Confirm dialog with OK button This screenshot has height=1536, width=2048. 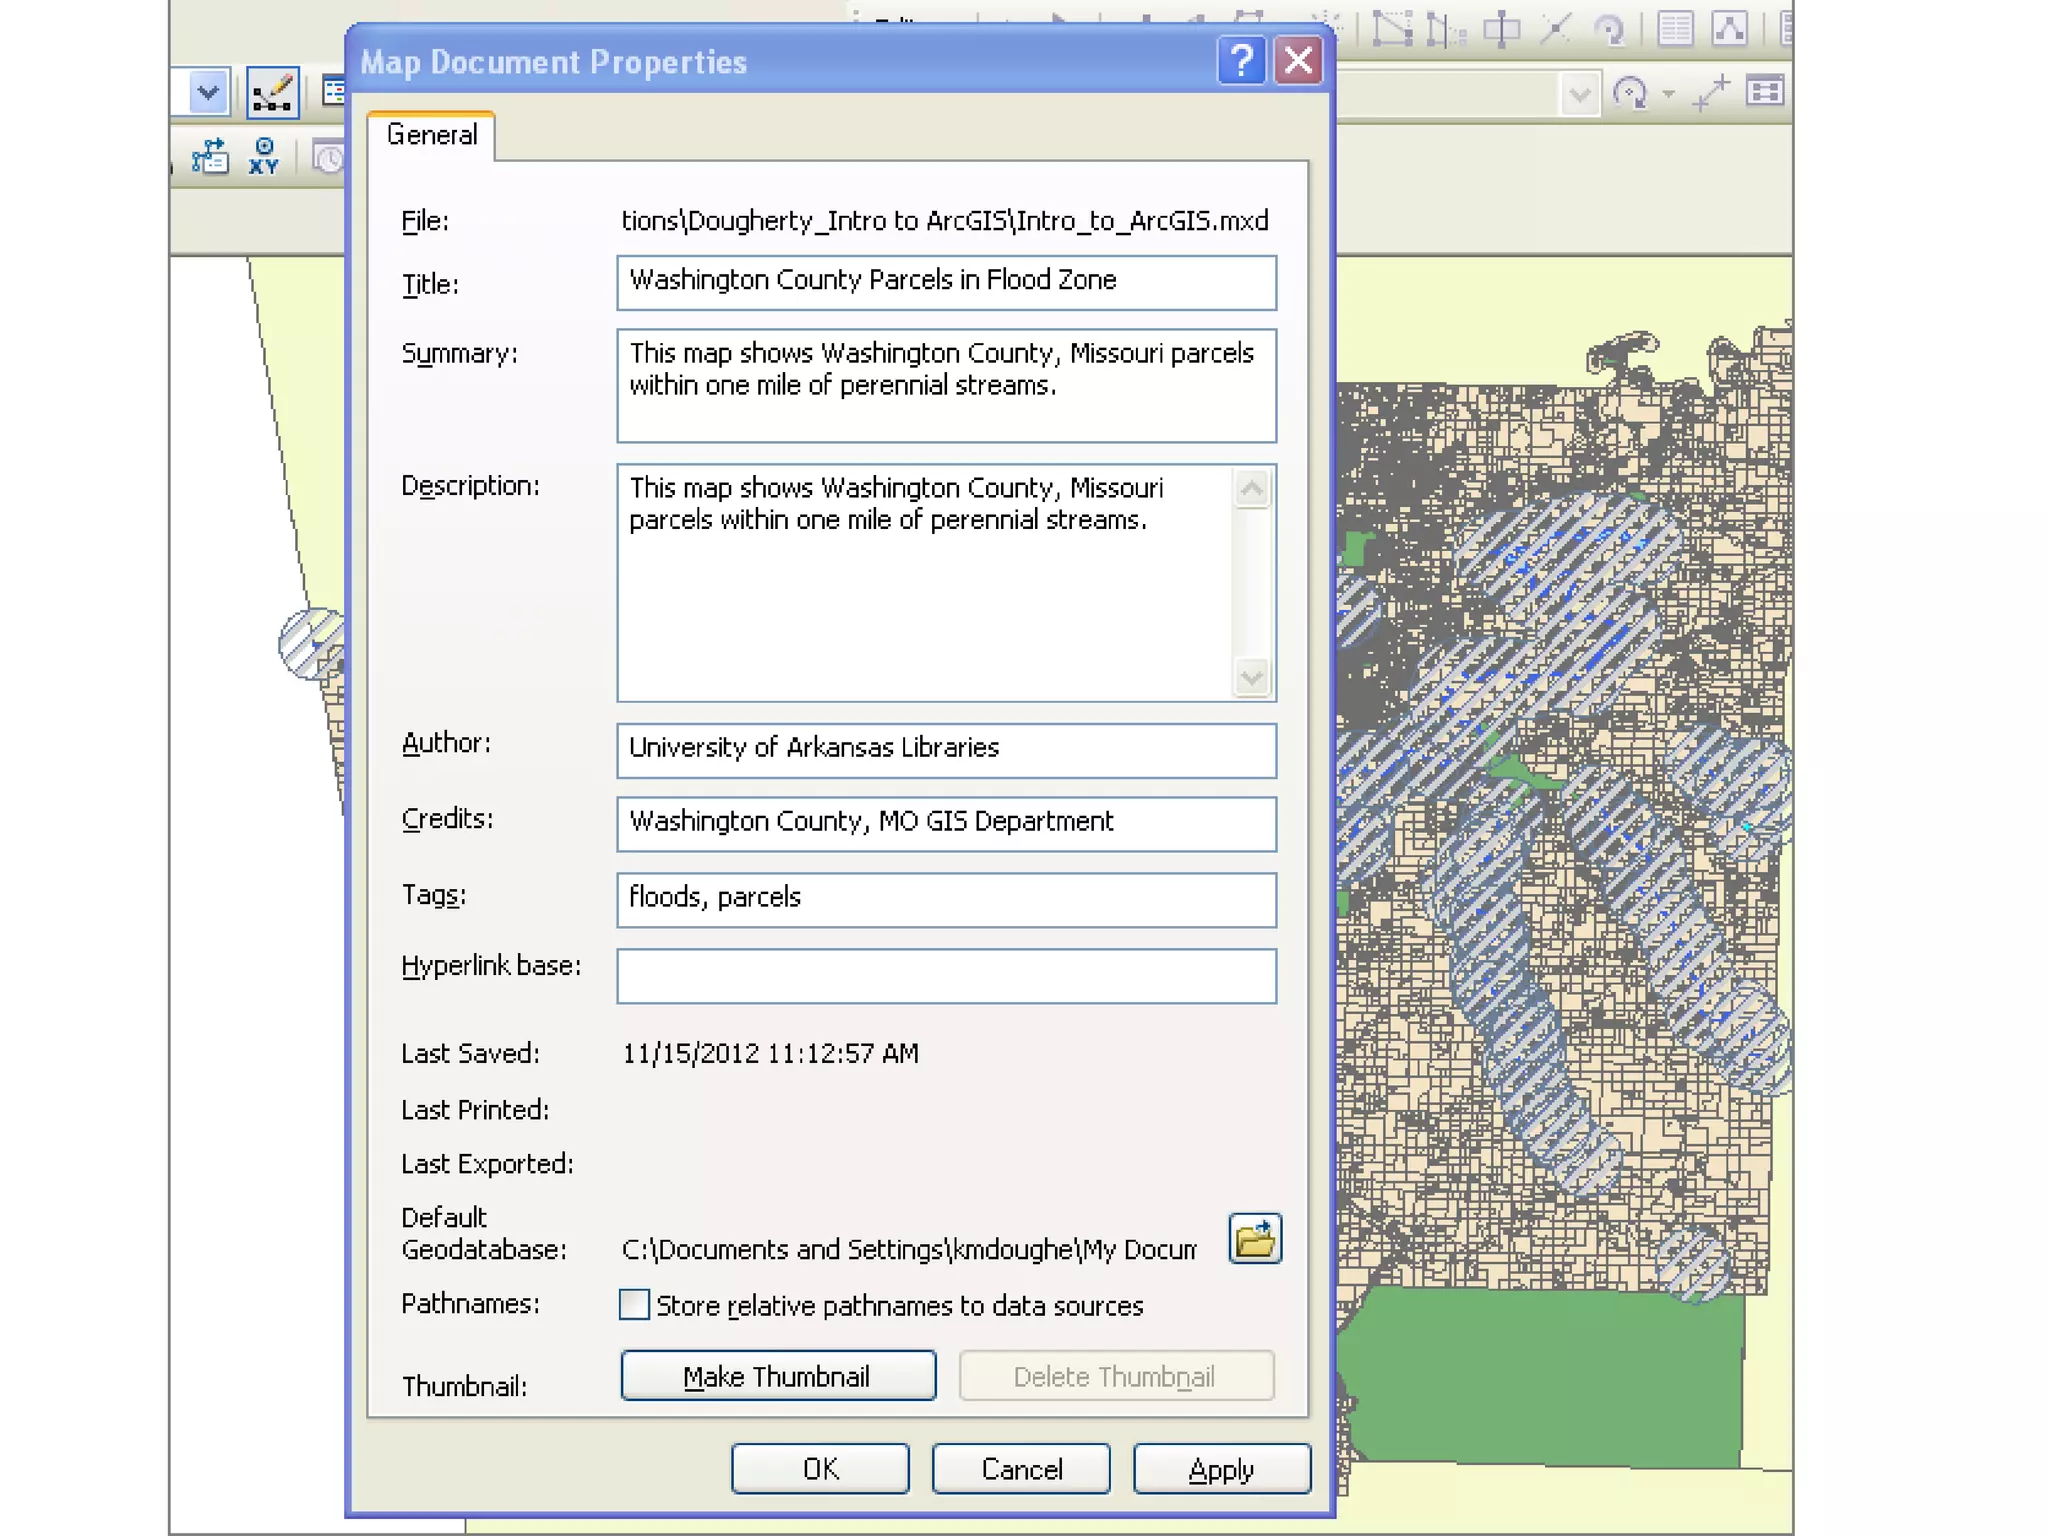click(820, 1469)
